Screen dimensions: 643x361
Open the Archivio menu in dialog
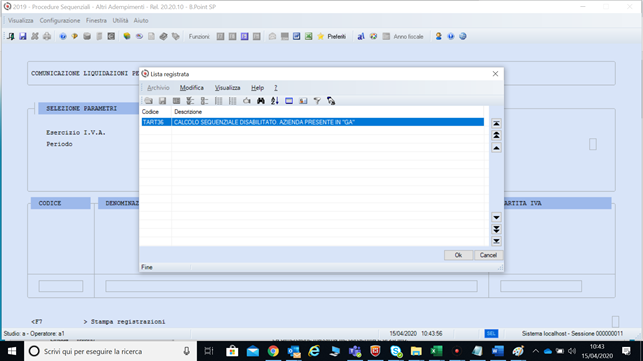[158, 88]
